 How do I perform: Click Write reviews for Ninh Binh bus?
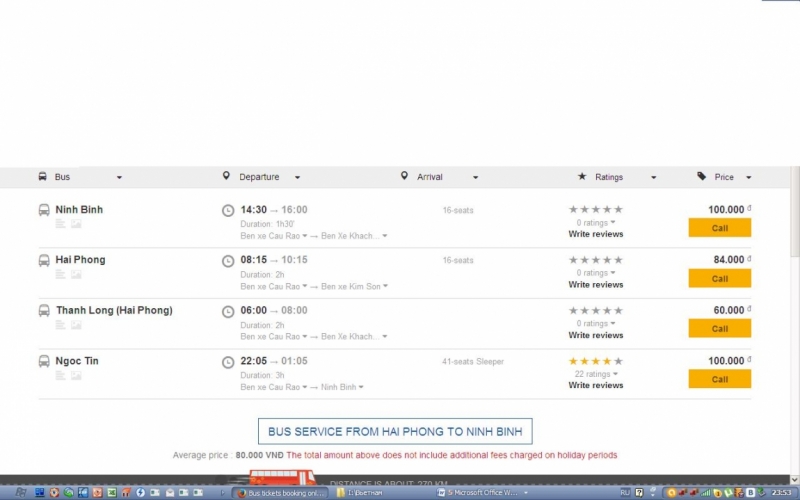pos(595,234)
